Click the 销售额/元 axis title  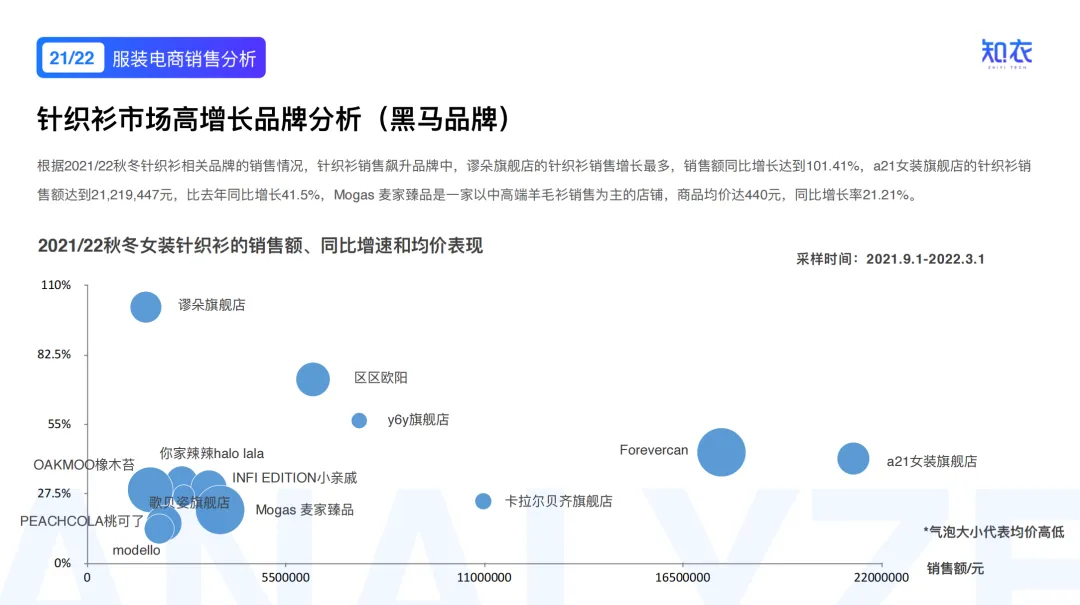point(955,568)
